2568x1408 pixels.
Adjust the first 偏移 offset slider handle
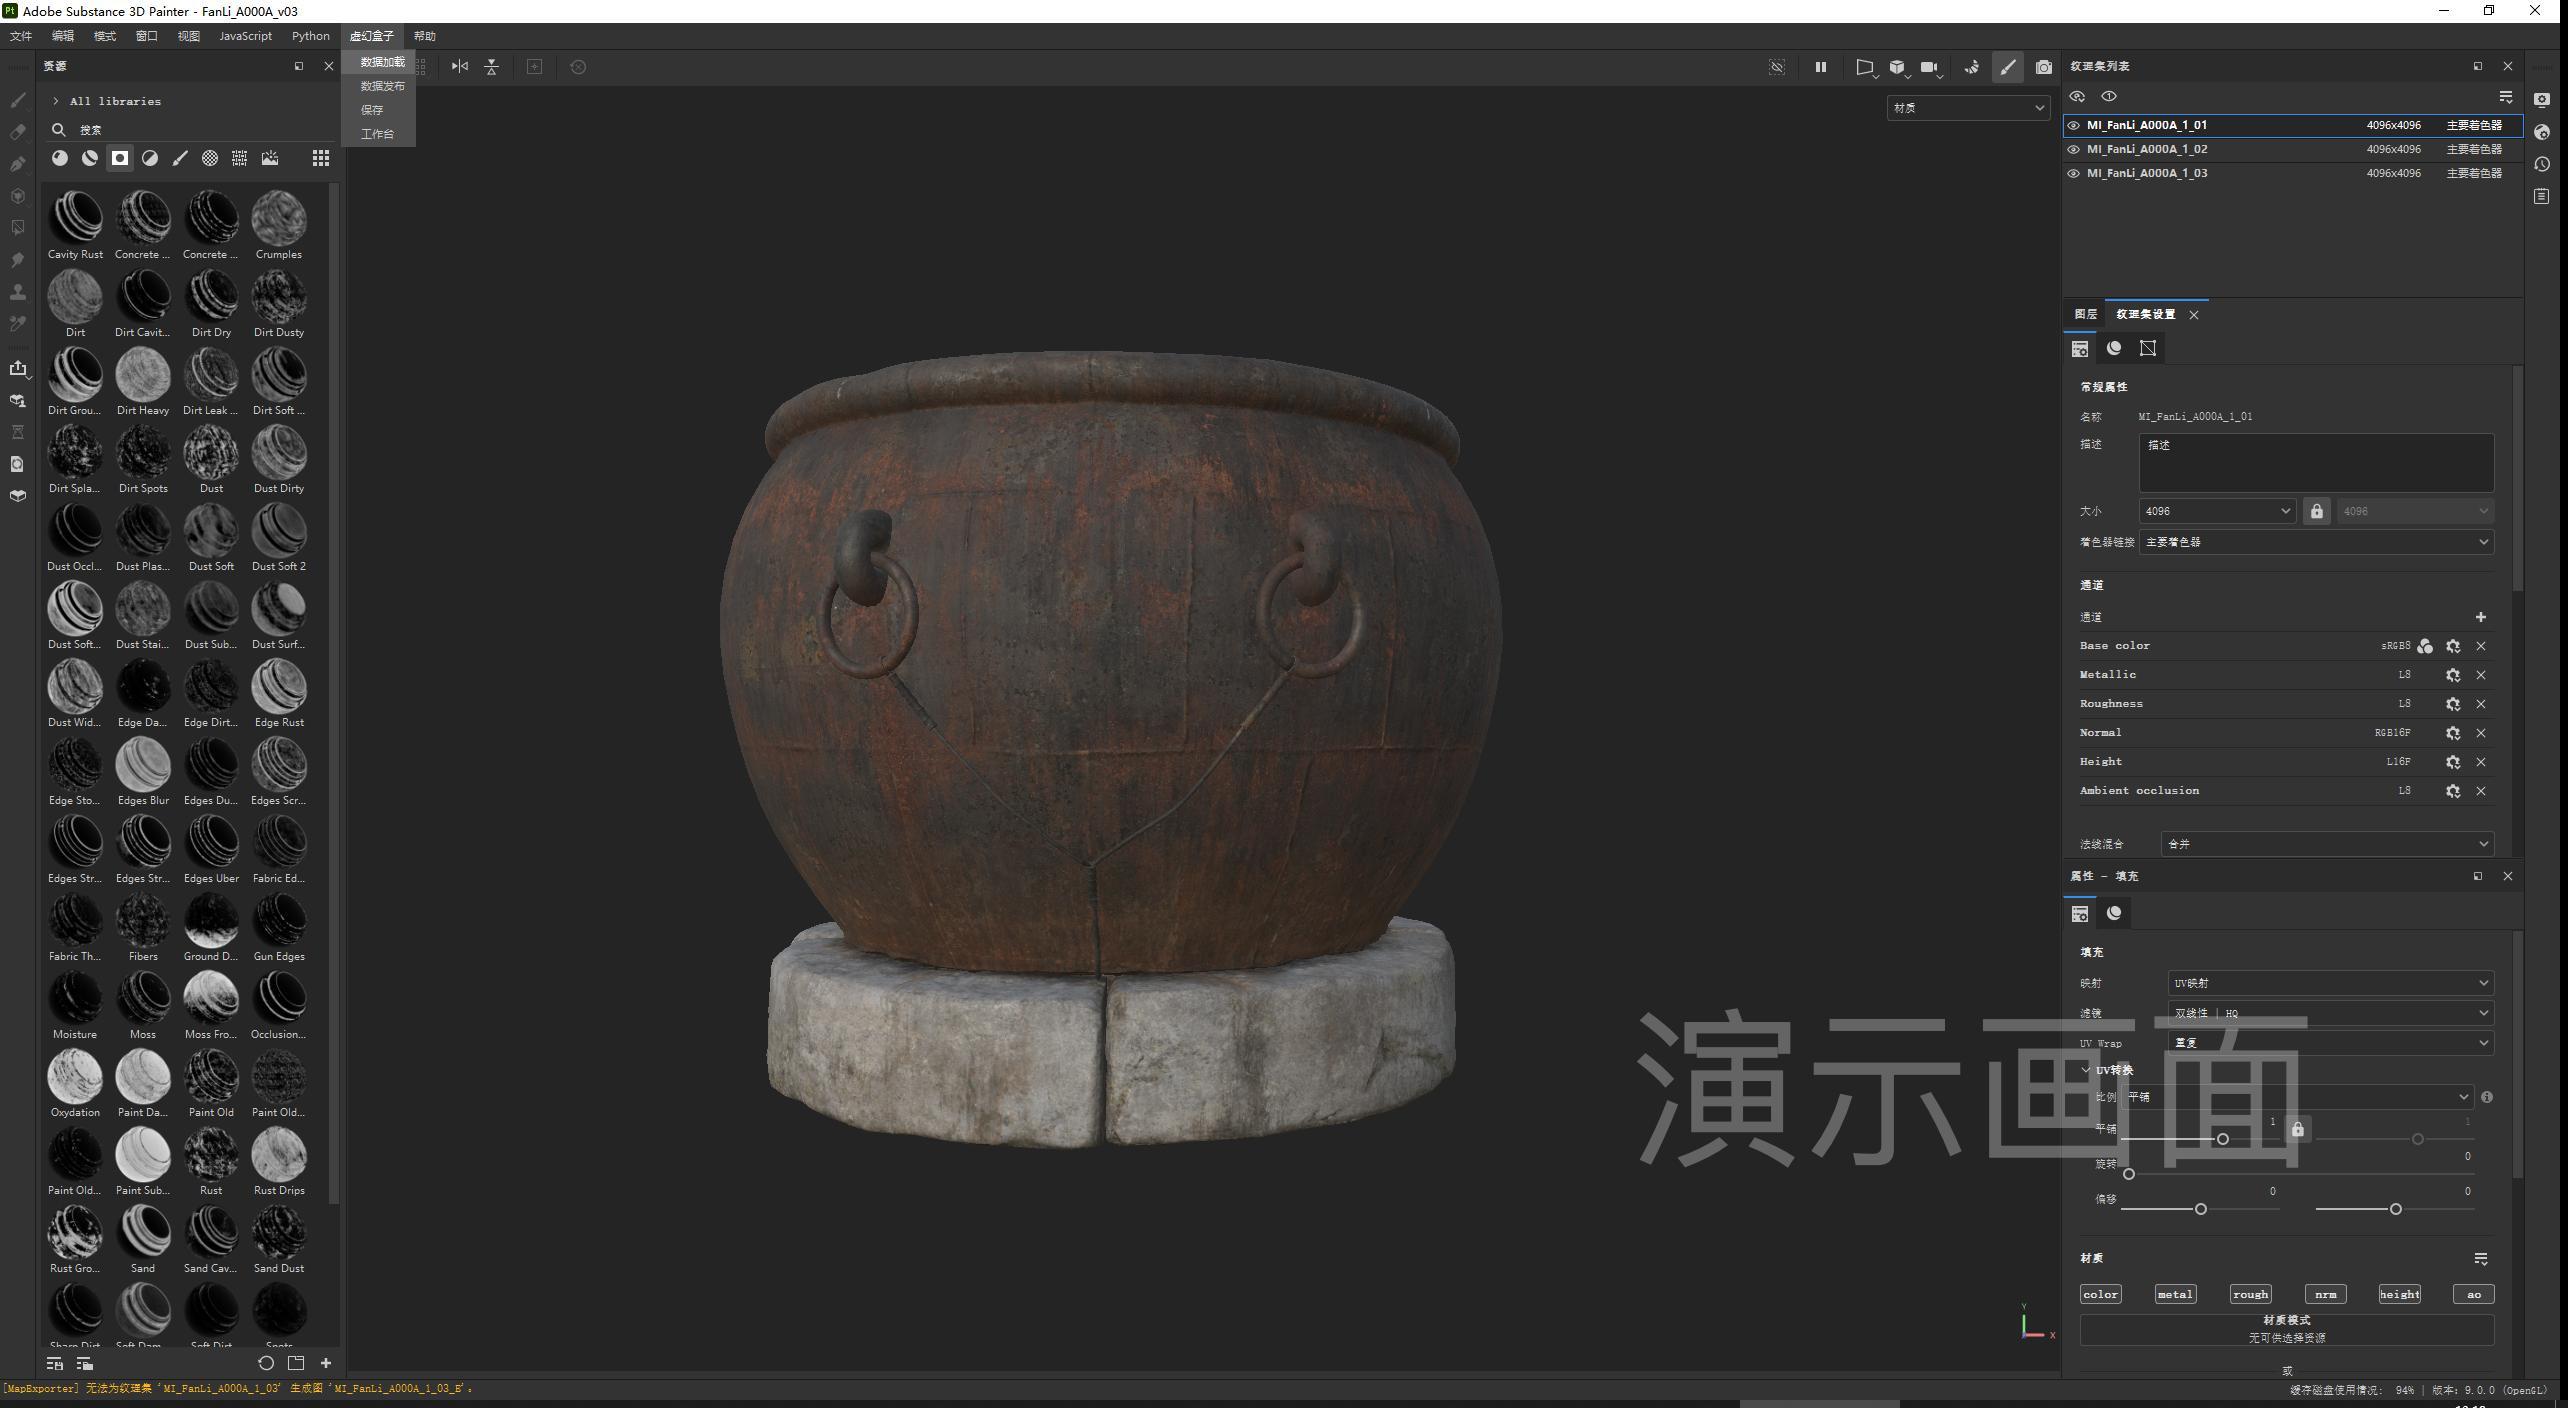2201,1209
